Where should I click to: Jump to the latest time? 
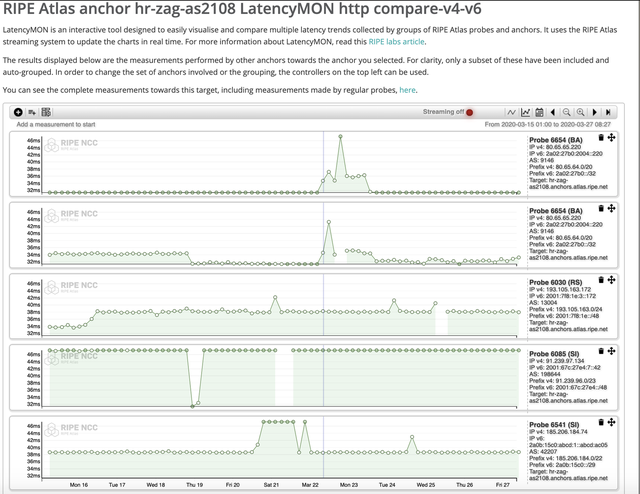[608, 112]
